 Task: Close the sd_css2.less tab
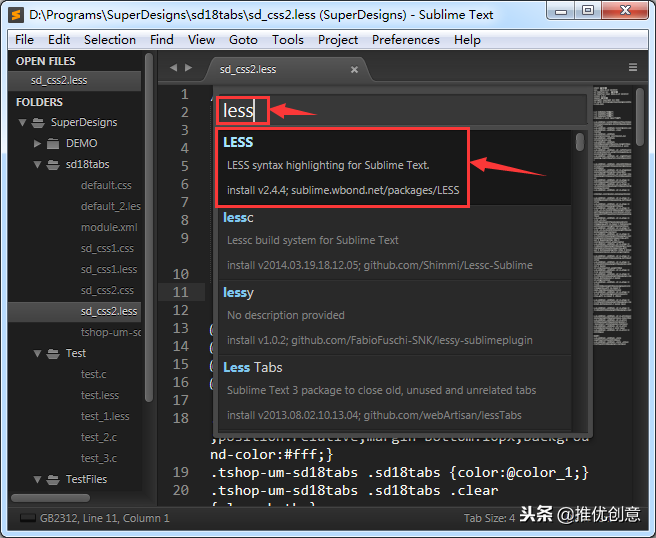tap(354, 69)
